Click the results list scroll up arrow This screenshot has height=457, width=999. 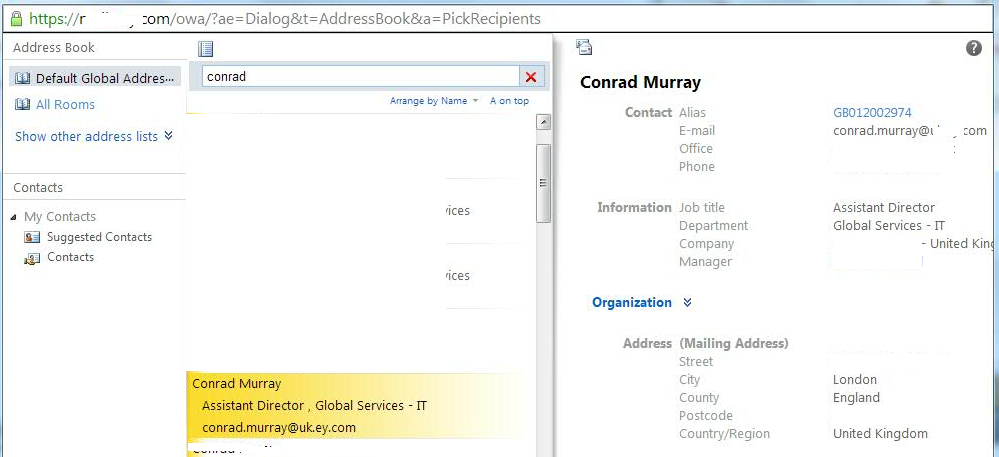(x=543, y=122)
